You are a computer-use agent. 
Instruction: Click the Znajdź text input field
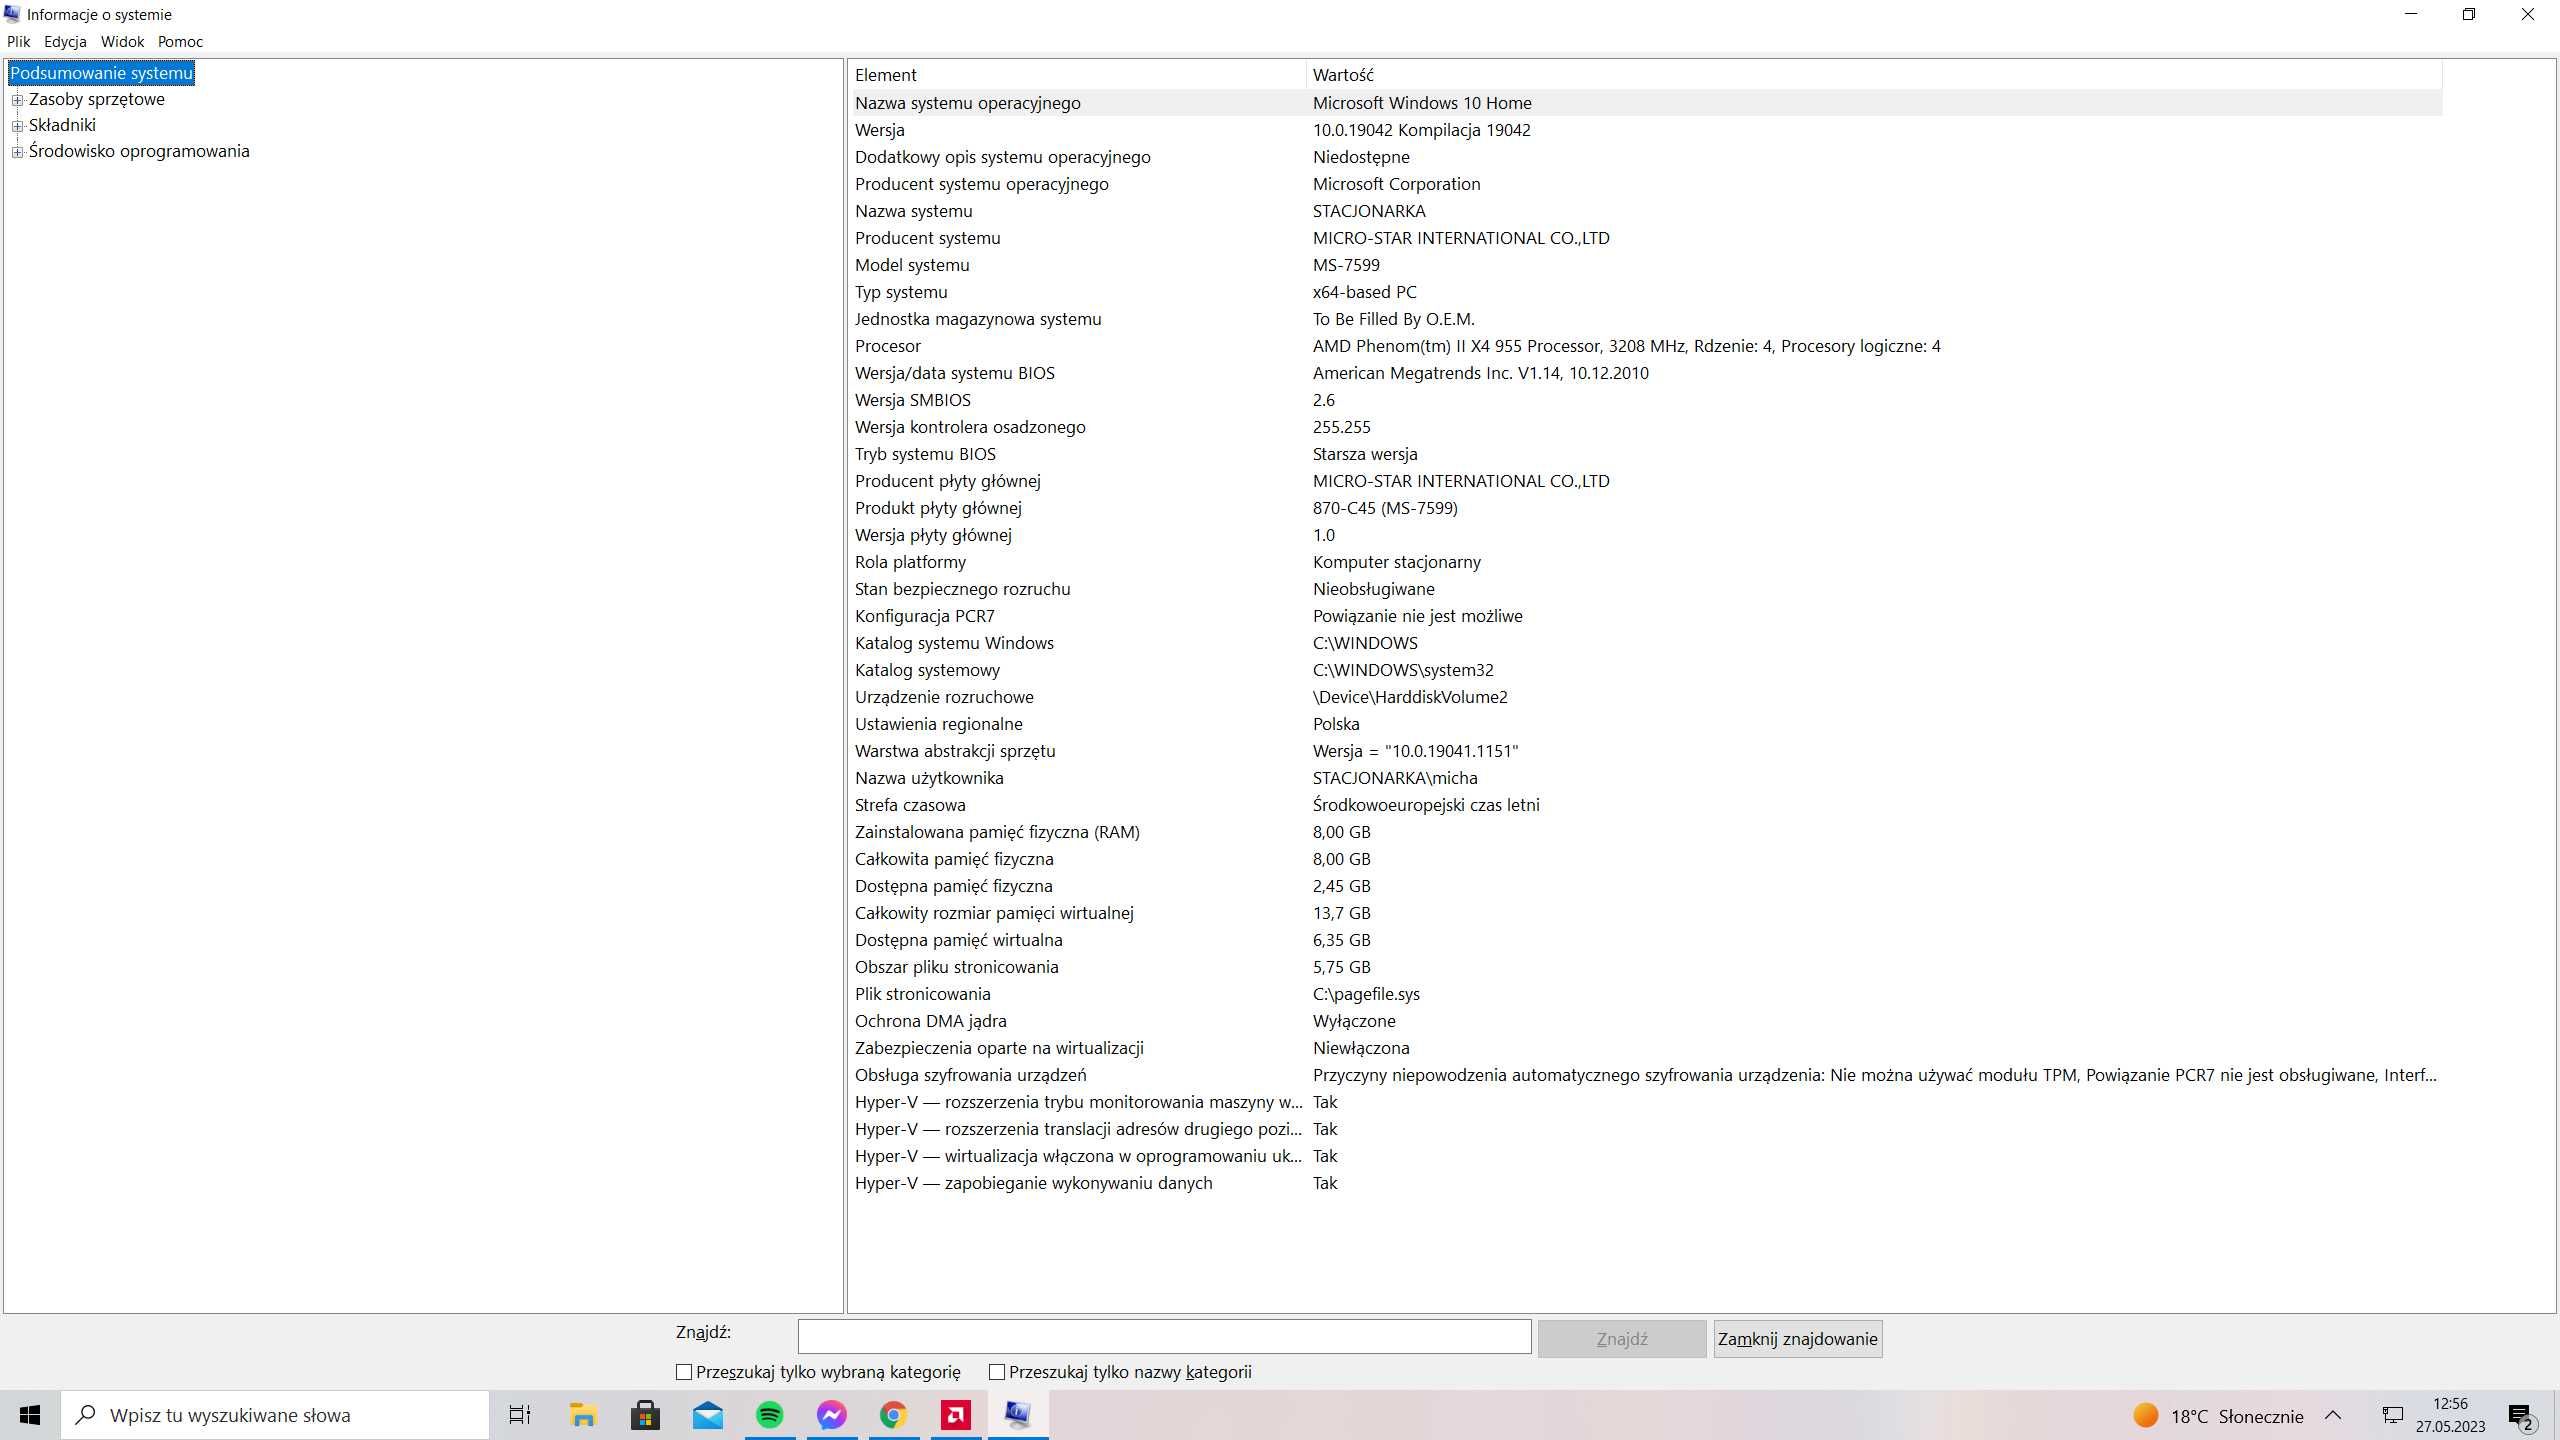pyautogui.click(x=1164, y=1337)
